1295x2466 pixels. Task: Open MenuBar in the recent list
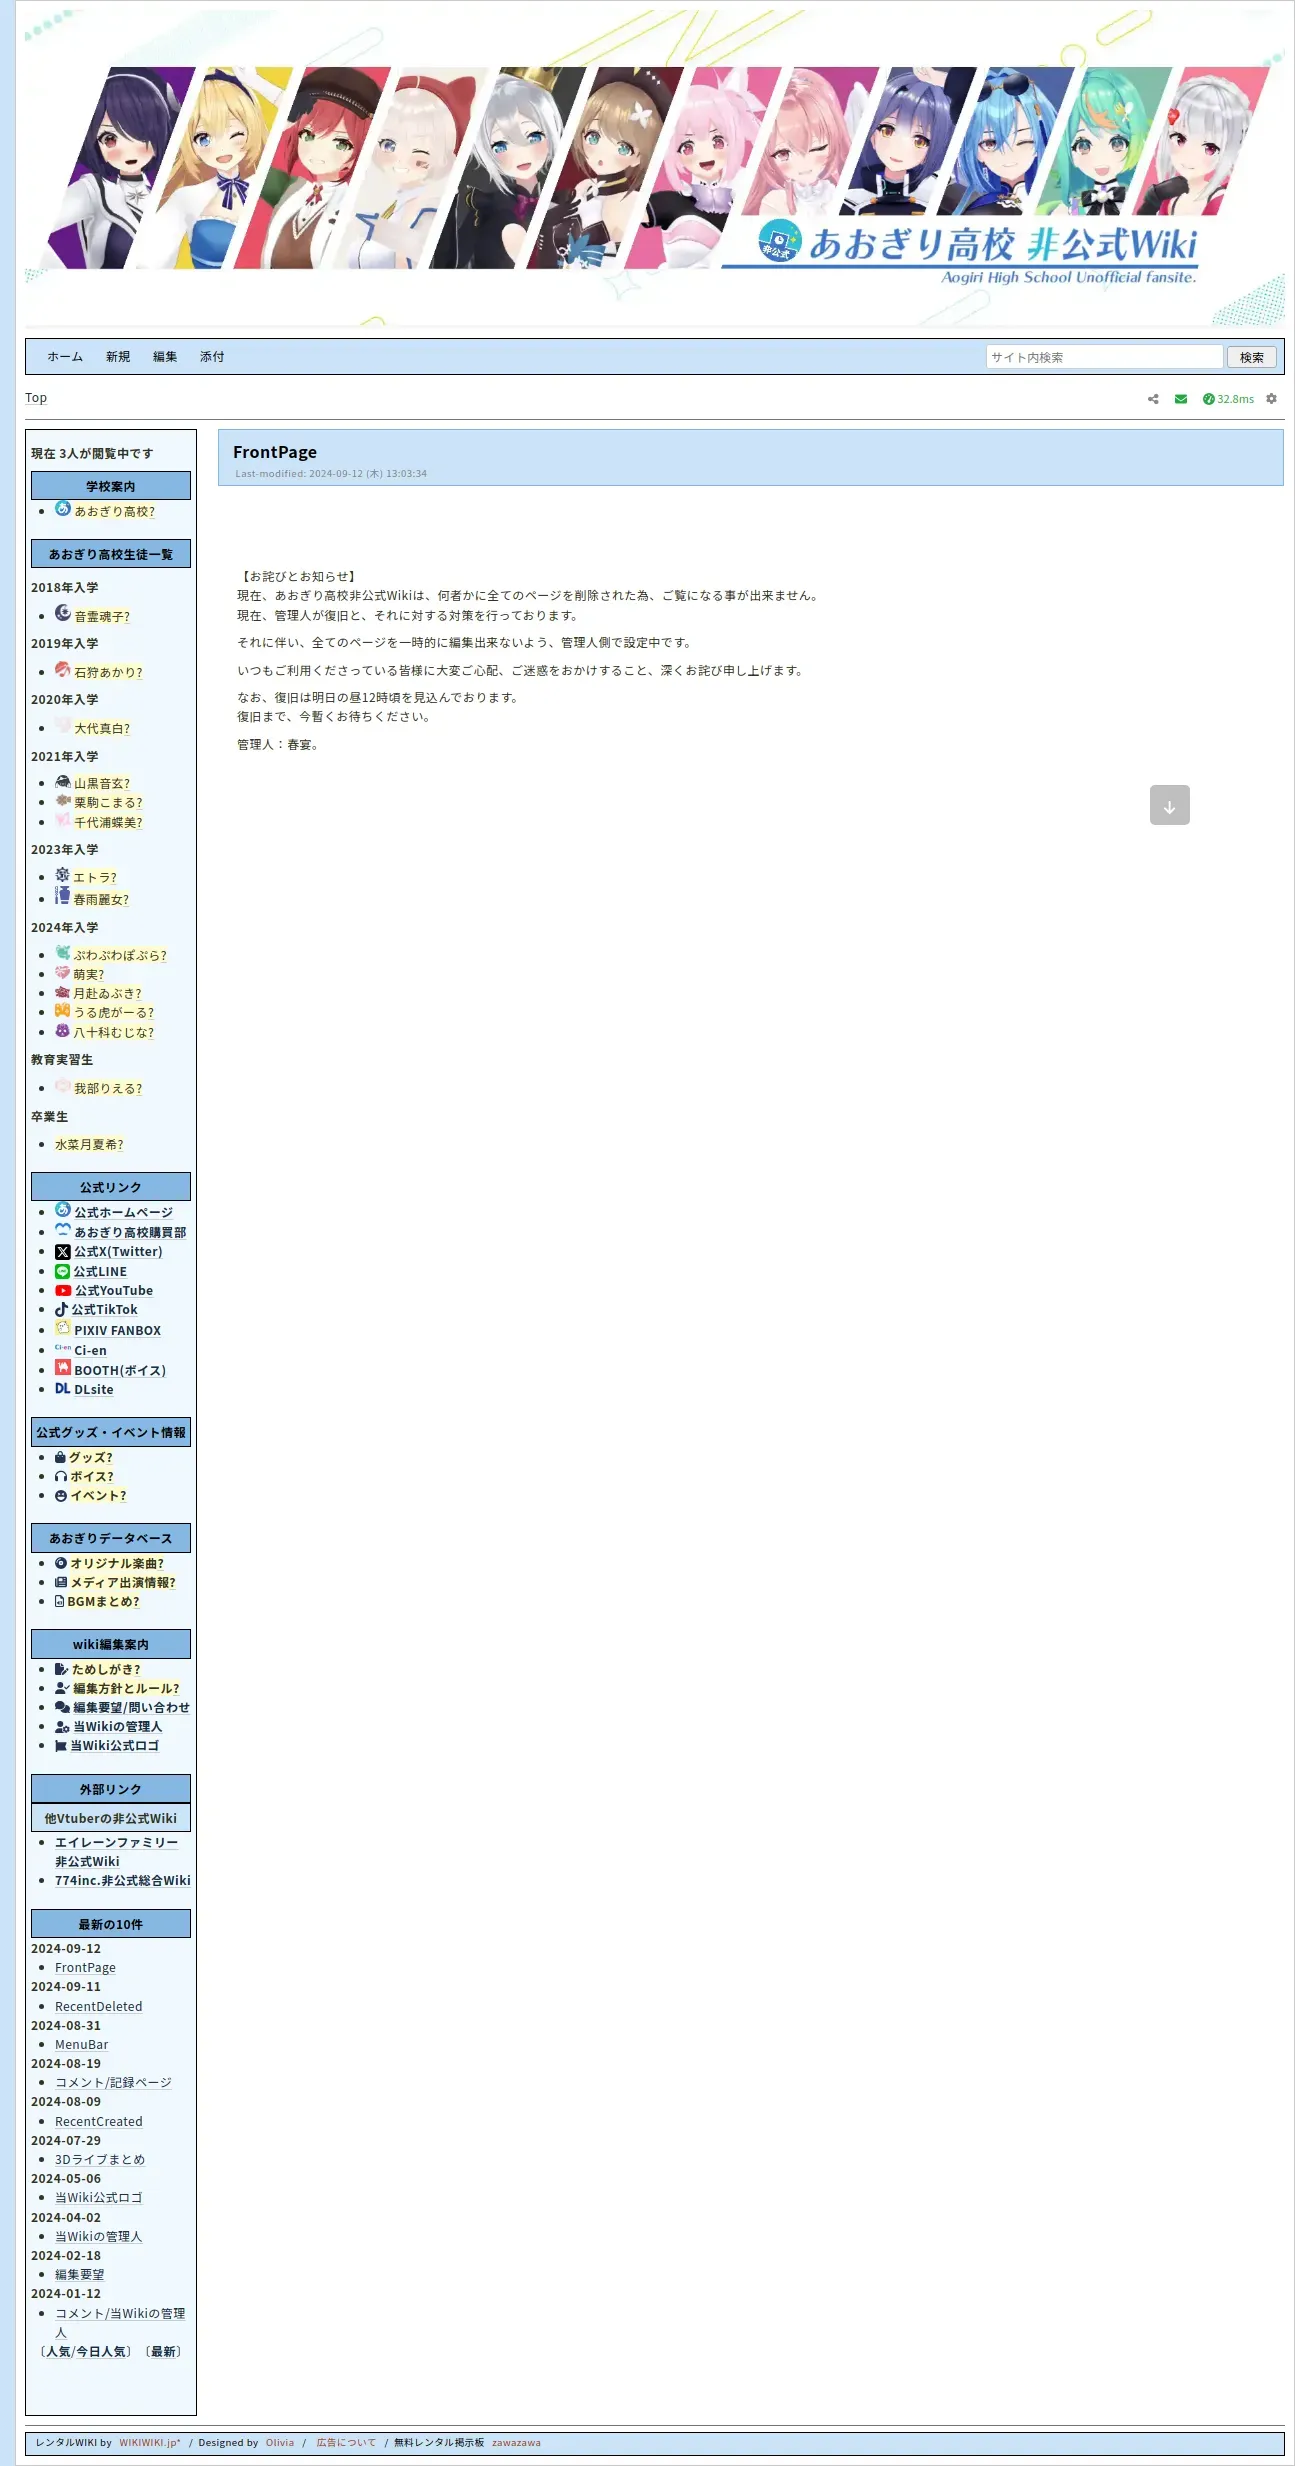point(81,2045)
